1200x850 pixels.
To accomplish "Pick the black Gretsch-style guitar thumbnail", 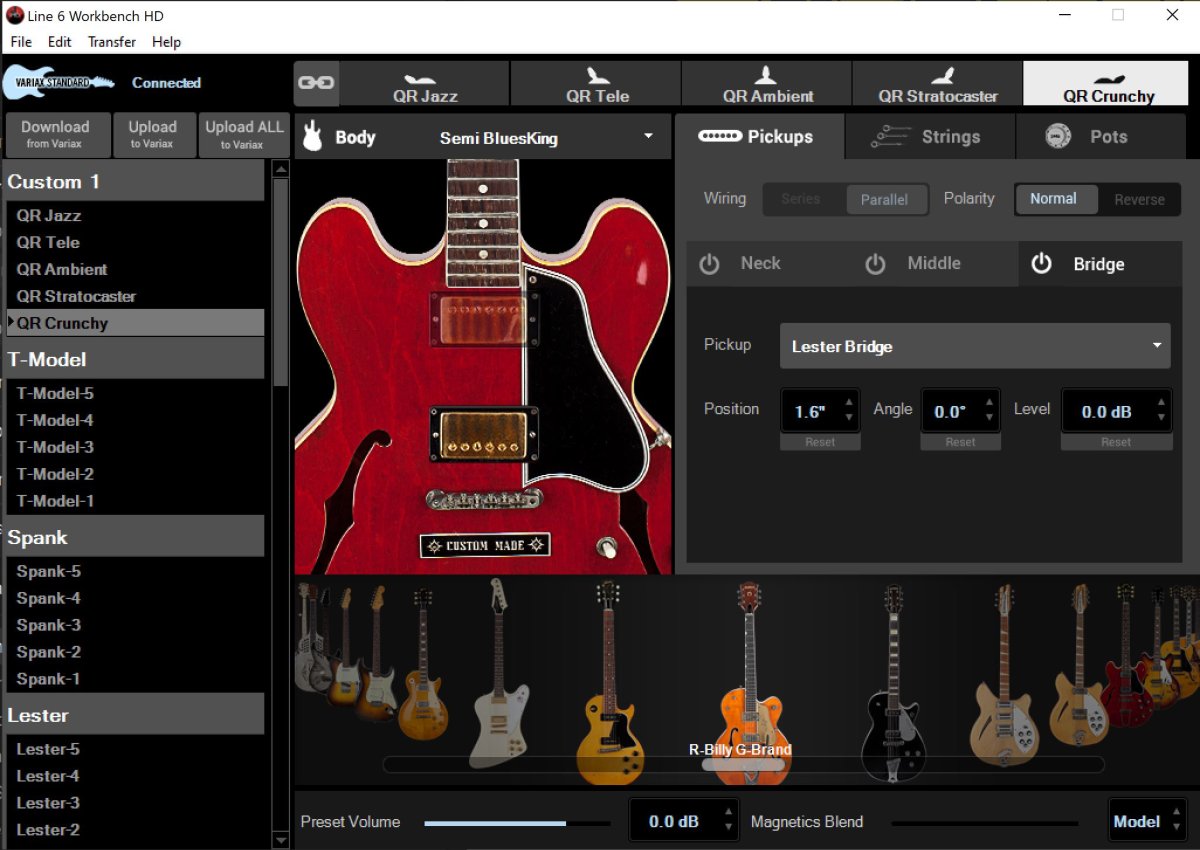I will click(x=893, y=682).
